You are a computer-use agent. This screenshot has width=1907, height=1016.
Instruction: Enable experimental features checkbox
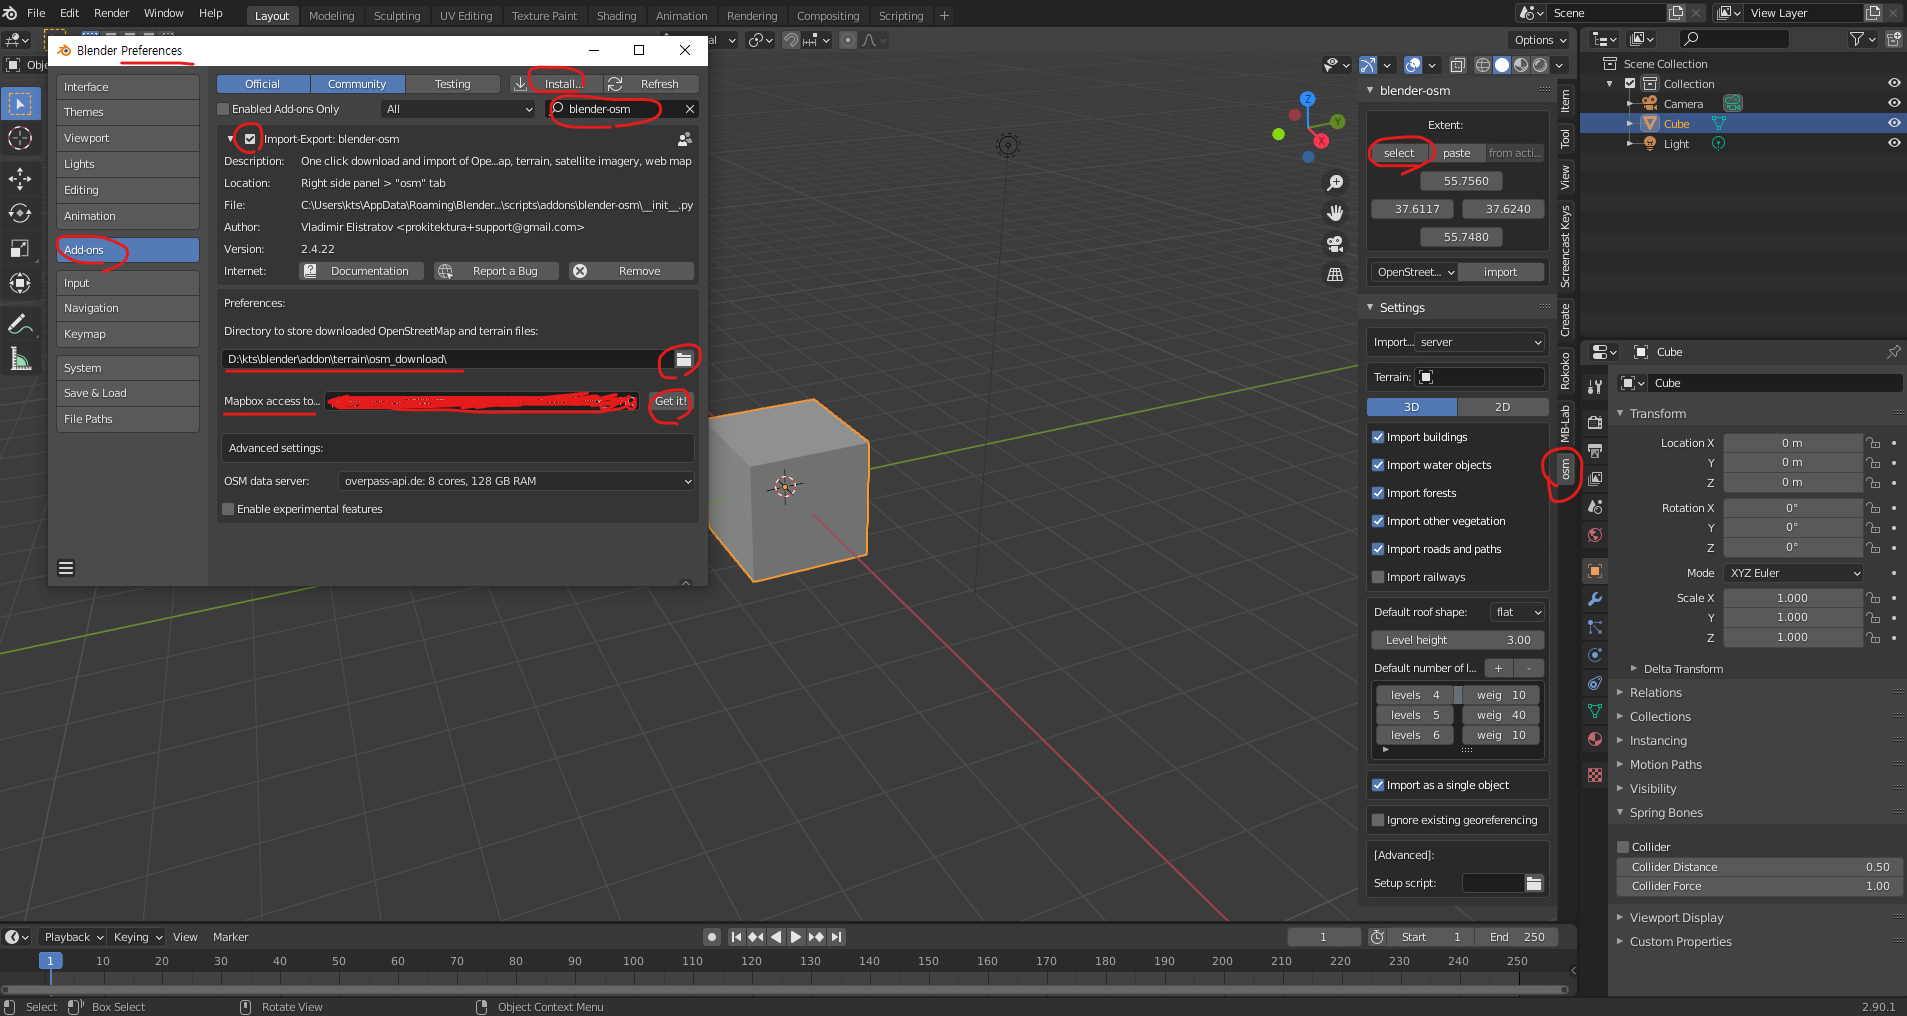[228, 509]
